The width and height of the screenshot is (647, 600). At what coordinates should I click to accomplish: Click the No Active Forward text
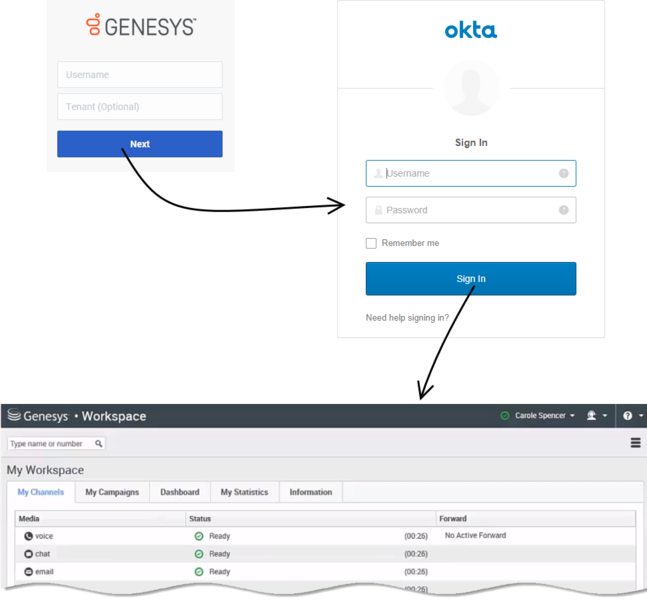coord(475,535)
